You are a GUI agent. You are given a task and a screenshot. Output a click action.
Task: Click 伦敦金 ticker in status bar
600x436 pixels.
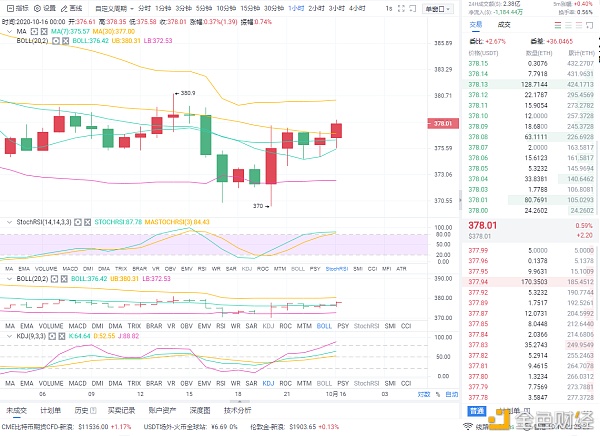tap(295, 426)
